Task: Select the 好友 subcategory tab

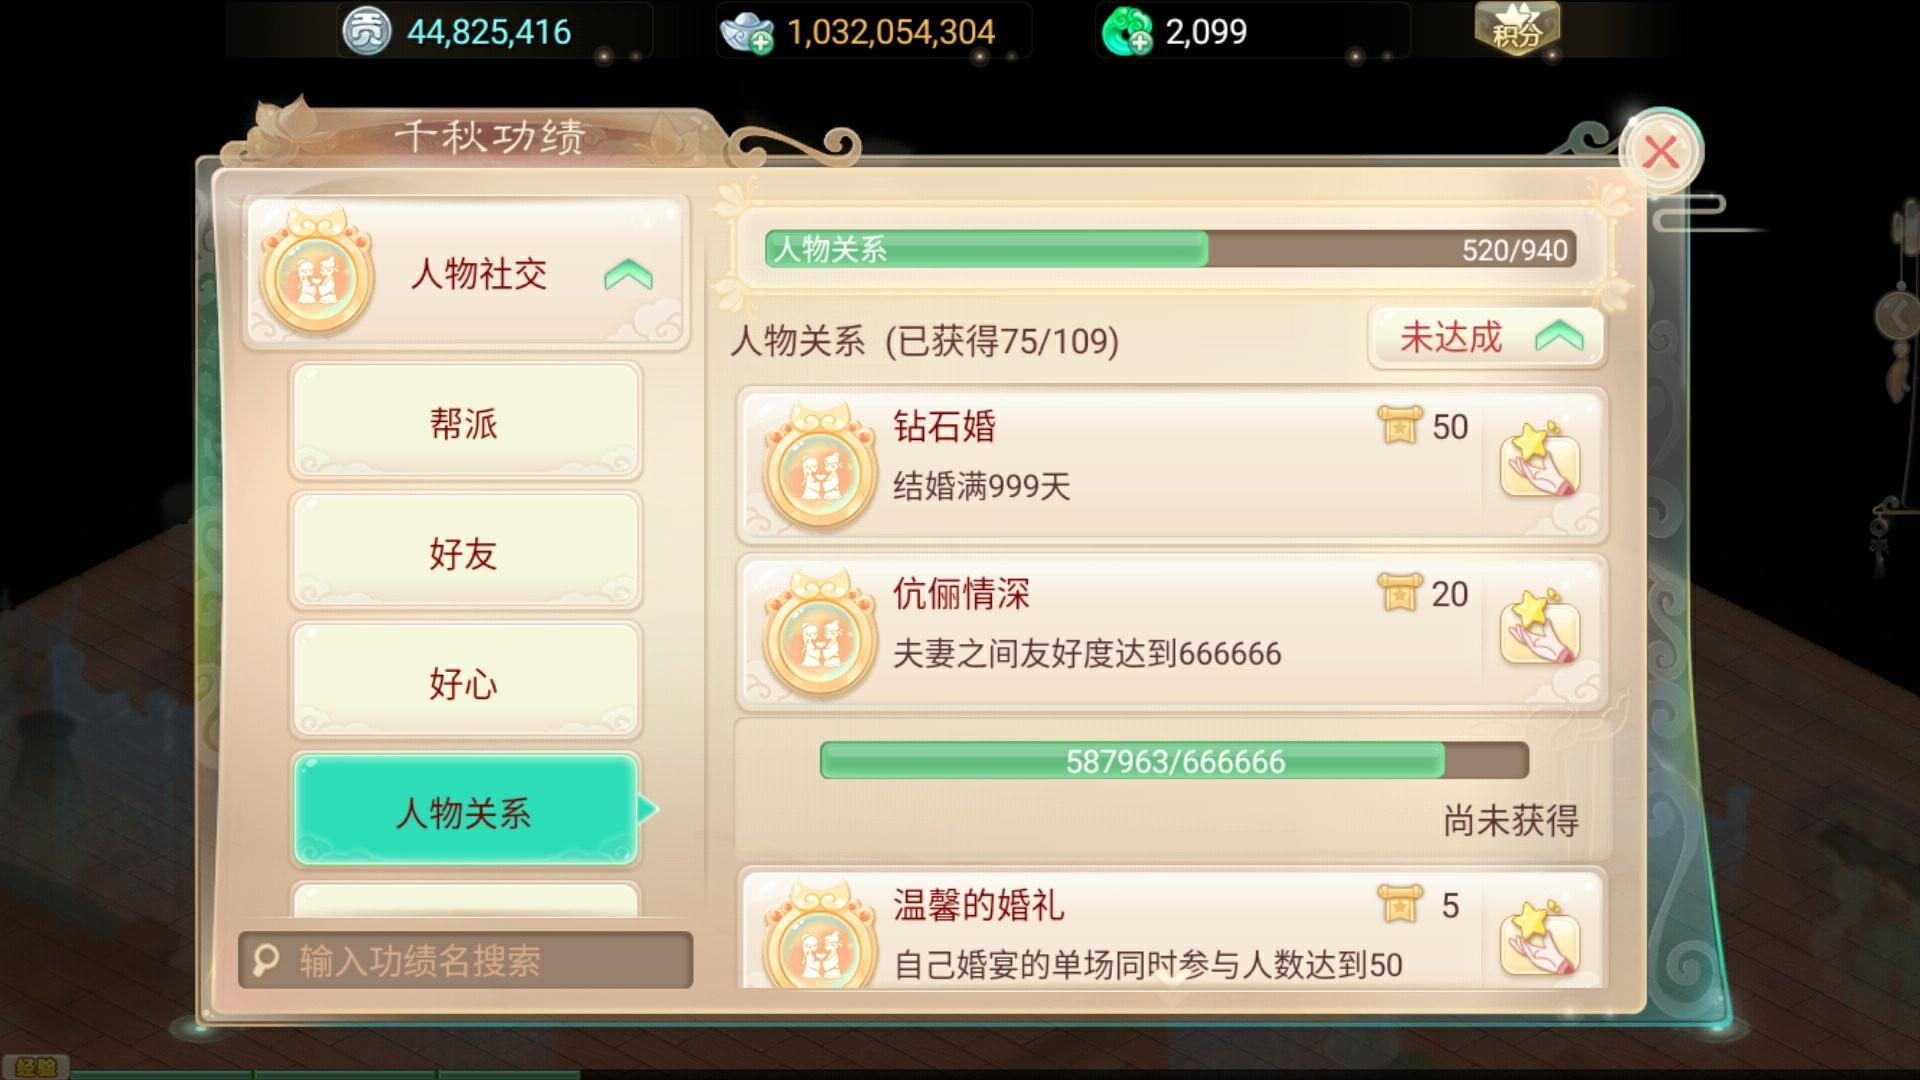Action: 465,553
